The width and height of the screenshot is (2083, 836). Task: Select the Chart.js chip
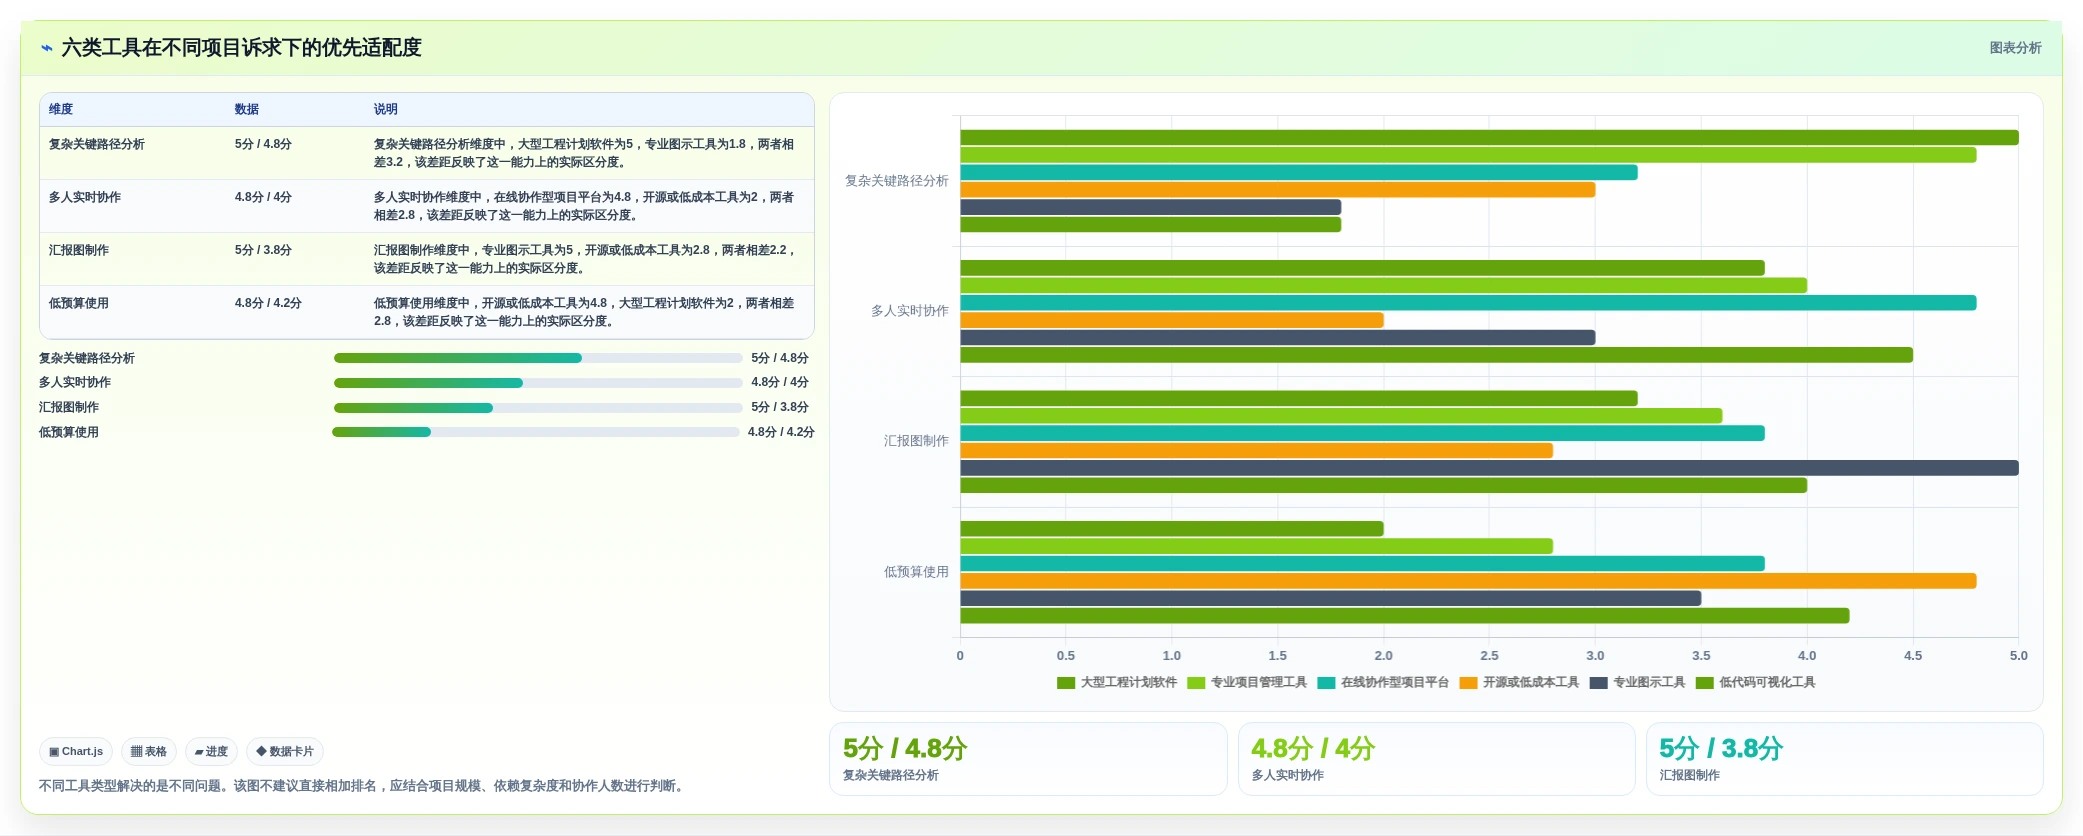[76, 751]
